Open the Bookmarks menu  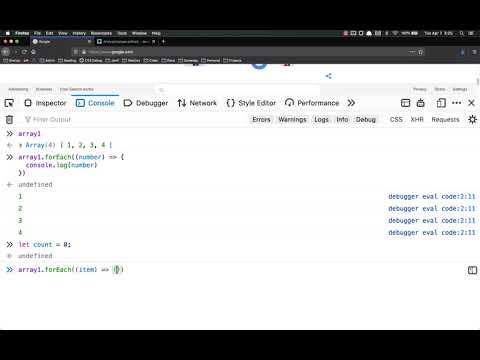(101, 33)
